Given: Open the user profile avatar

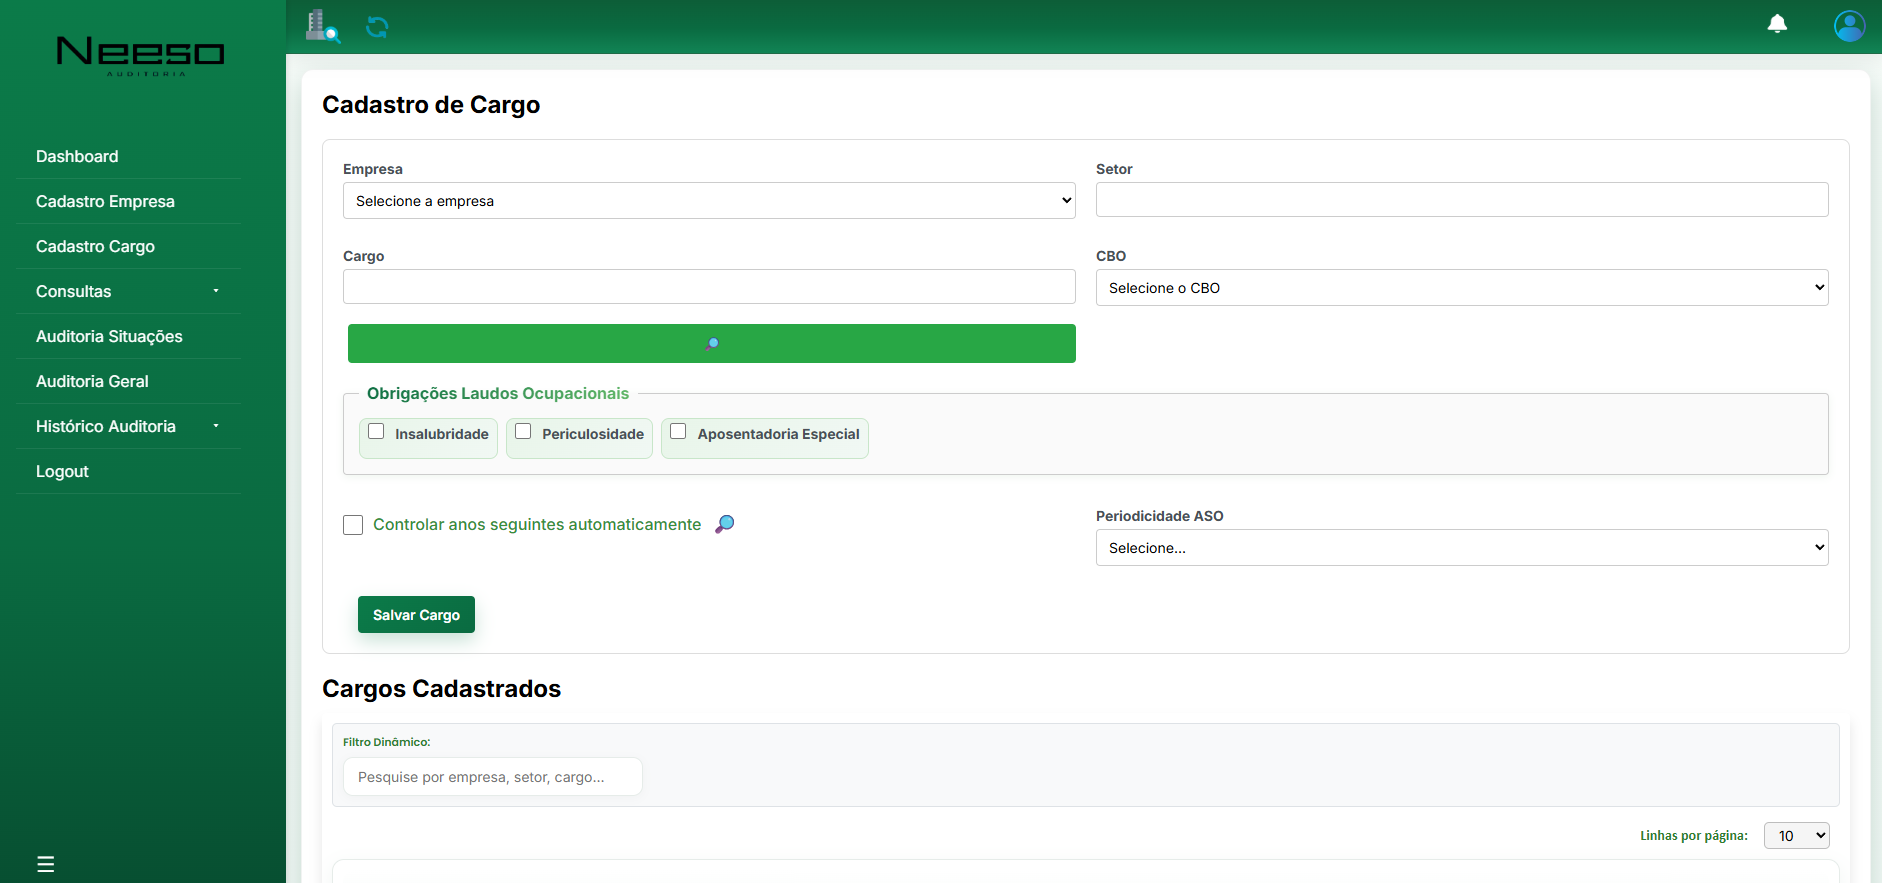Looking at the screenshot, I should [1849, 26].
